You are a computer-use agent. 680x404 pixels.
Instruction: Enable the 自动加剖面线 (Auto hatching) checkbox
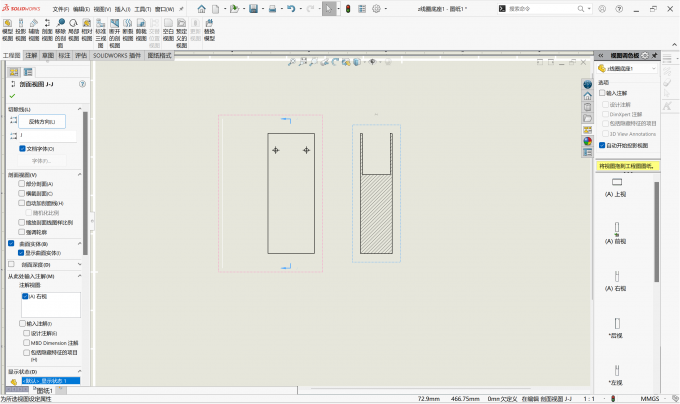pyautogui.click(x=21, y=203)
